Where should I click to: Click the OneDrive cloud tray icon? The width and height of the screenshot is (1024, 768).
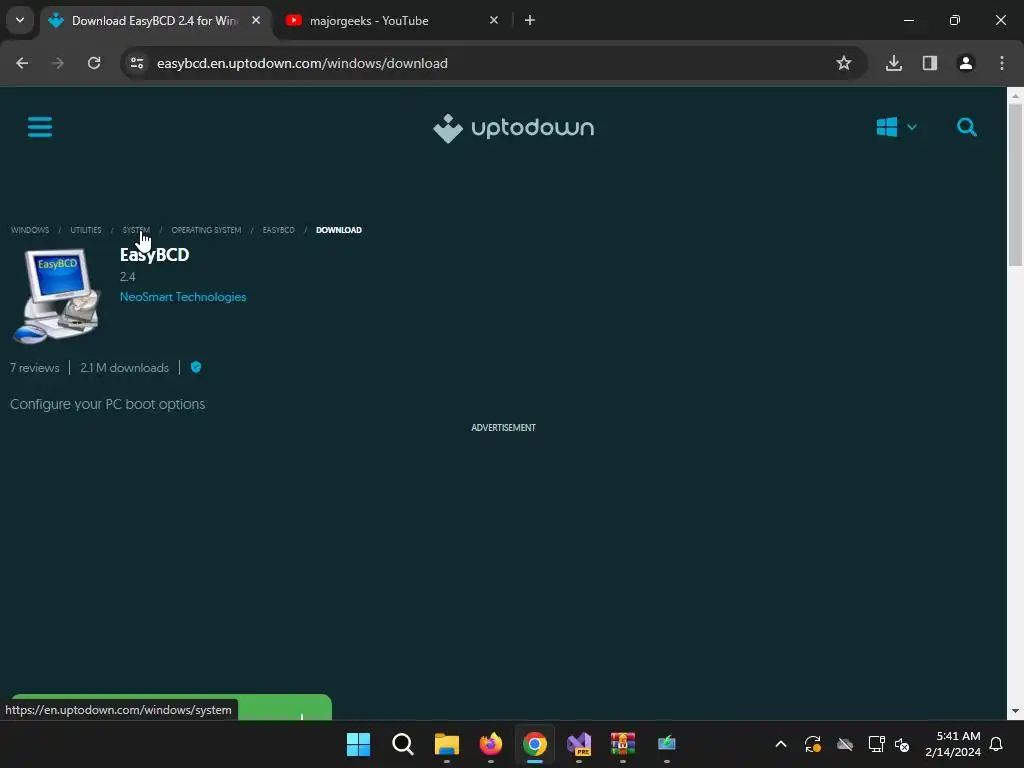(x=845, y=744)
